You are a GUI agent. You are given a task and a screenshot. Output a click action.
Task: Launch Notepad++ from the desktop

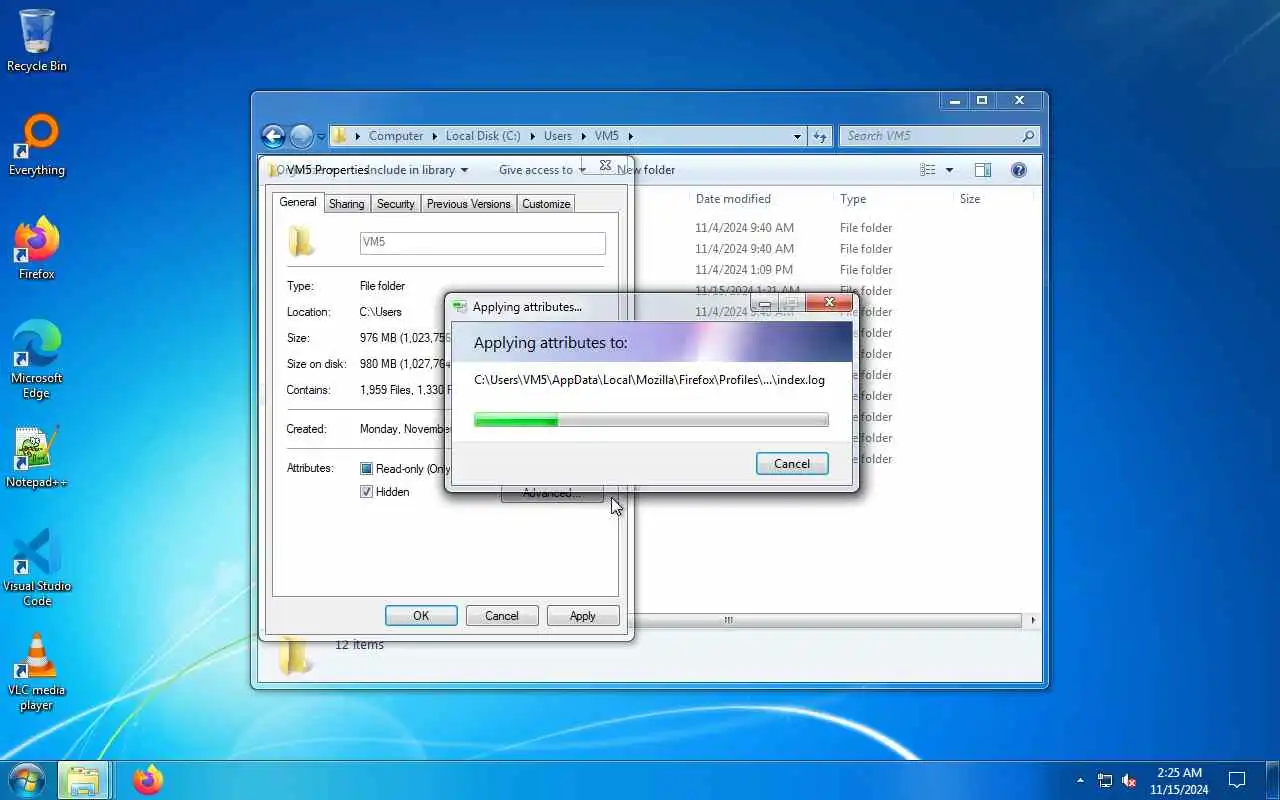(37, 457)
